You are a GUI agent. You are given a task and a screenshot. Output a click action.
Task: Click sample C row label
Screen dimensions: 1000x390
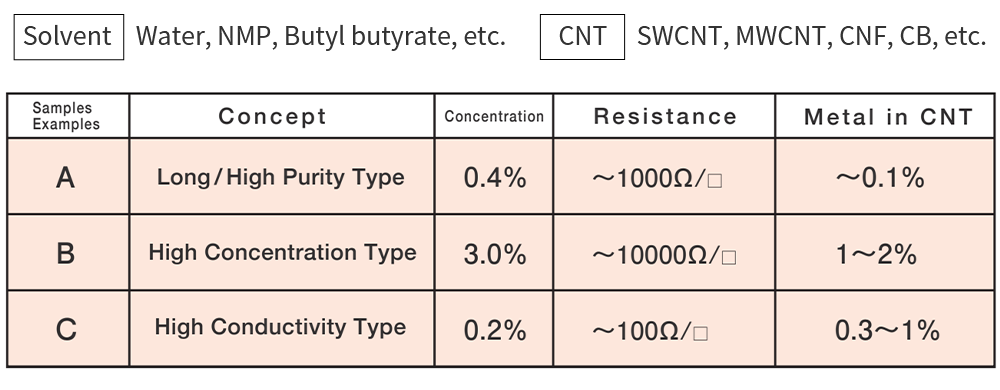coord(68,329)
